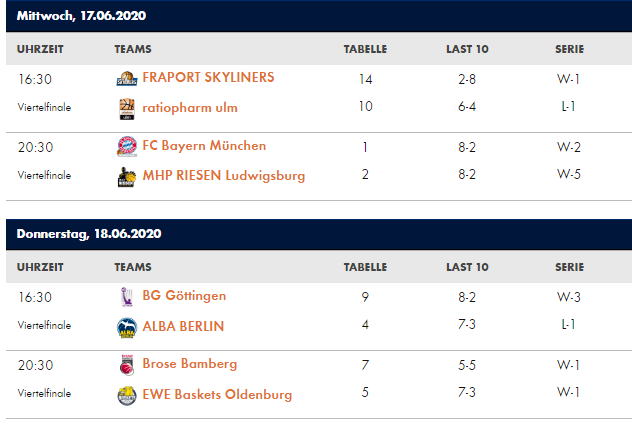632x426 pixels.
Task: Click the ALBA BERLIN team logo
Action: 126,327
